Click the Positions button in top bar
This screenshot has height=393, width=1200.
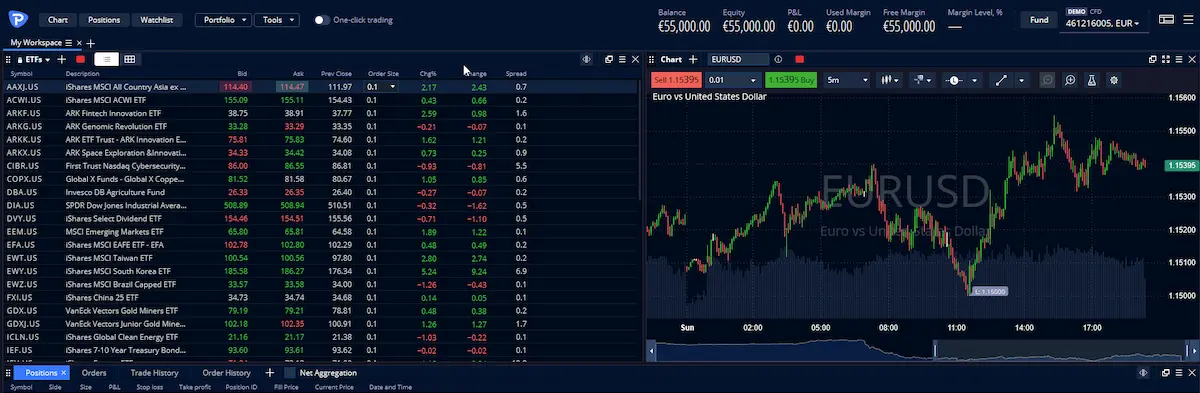[104, 19]
